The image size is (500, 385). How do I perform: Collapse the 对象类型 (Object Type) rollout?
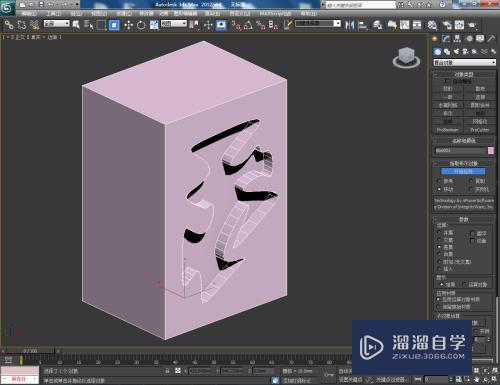464,74
